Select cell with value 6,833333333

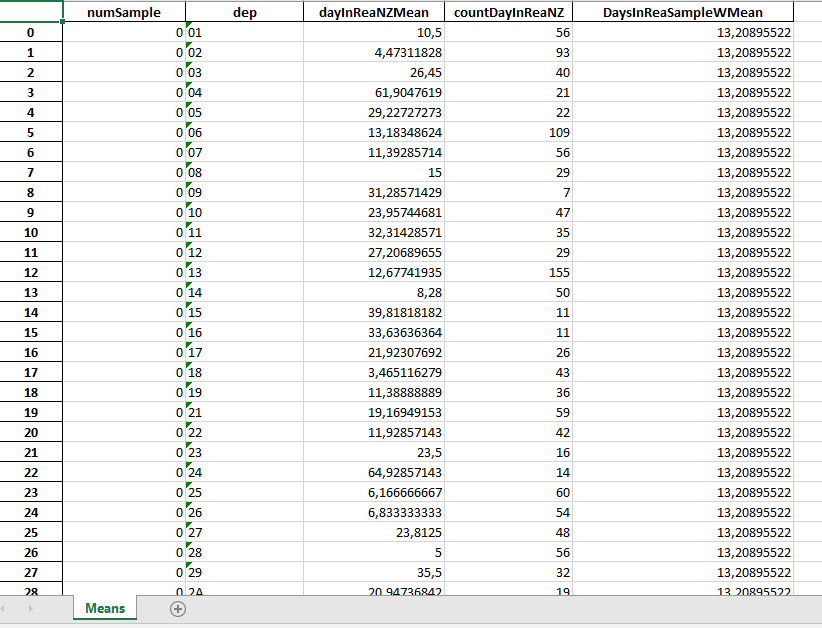pos(374,512)
